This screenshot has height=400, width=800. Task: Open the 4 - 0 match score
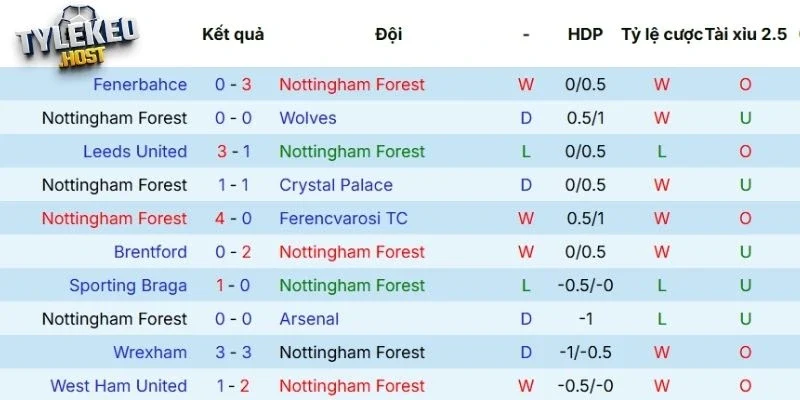pyautogui.click(x=233, y=219)
